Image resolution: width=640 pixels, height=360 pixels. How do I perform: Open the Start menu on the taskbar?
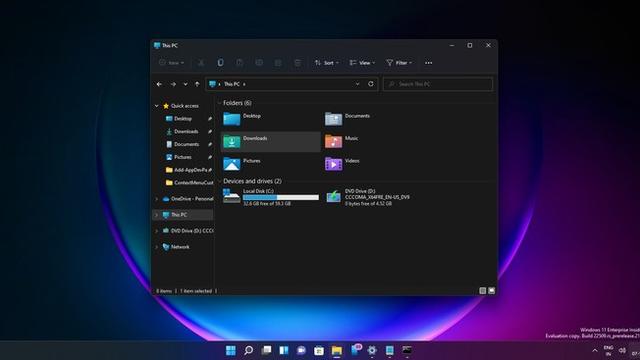[231, 350]
